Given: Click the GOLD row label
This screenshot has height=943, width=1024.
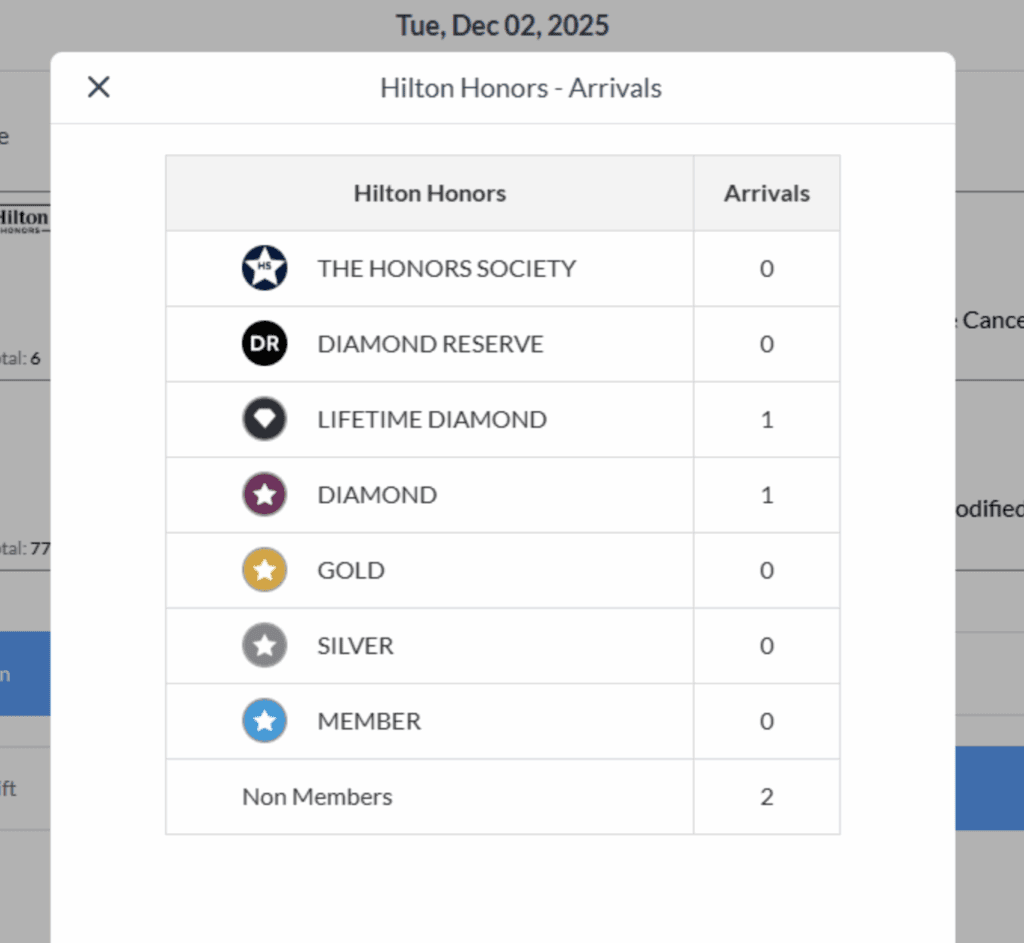Looking at the screenshot, I should [x=351, y=570].
